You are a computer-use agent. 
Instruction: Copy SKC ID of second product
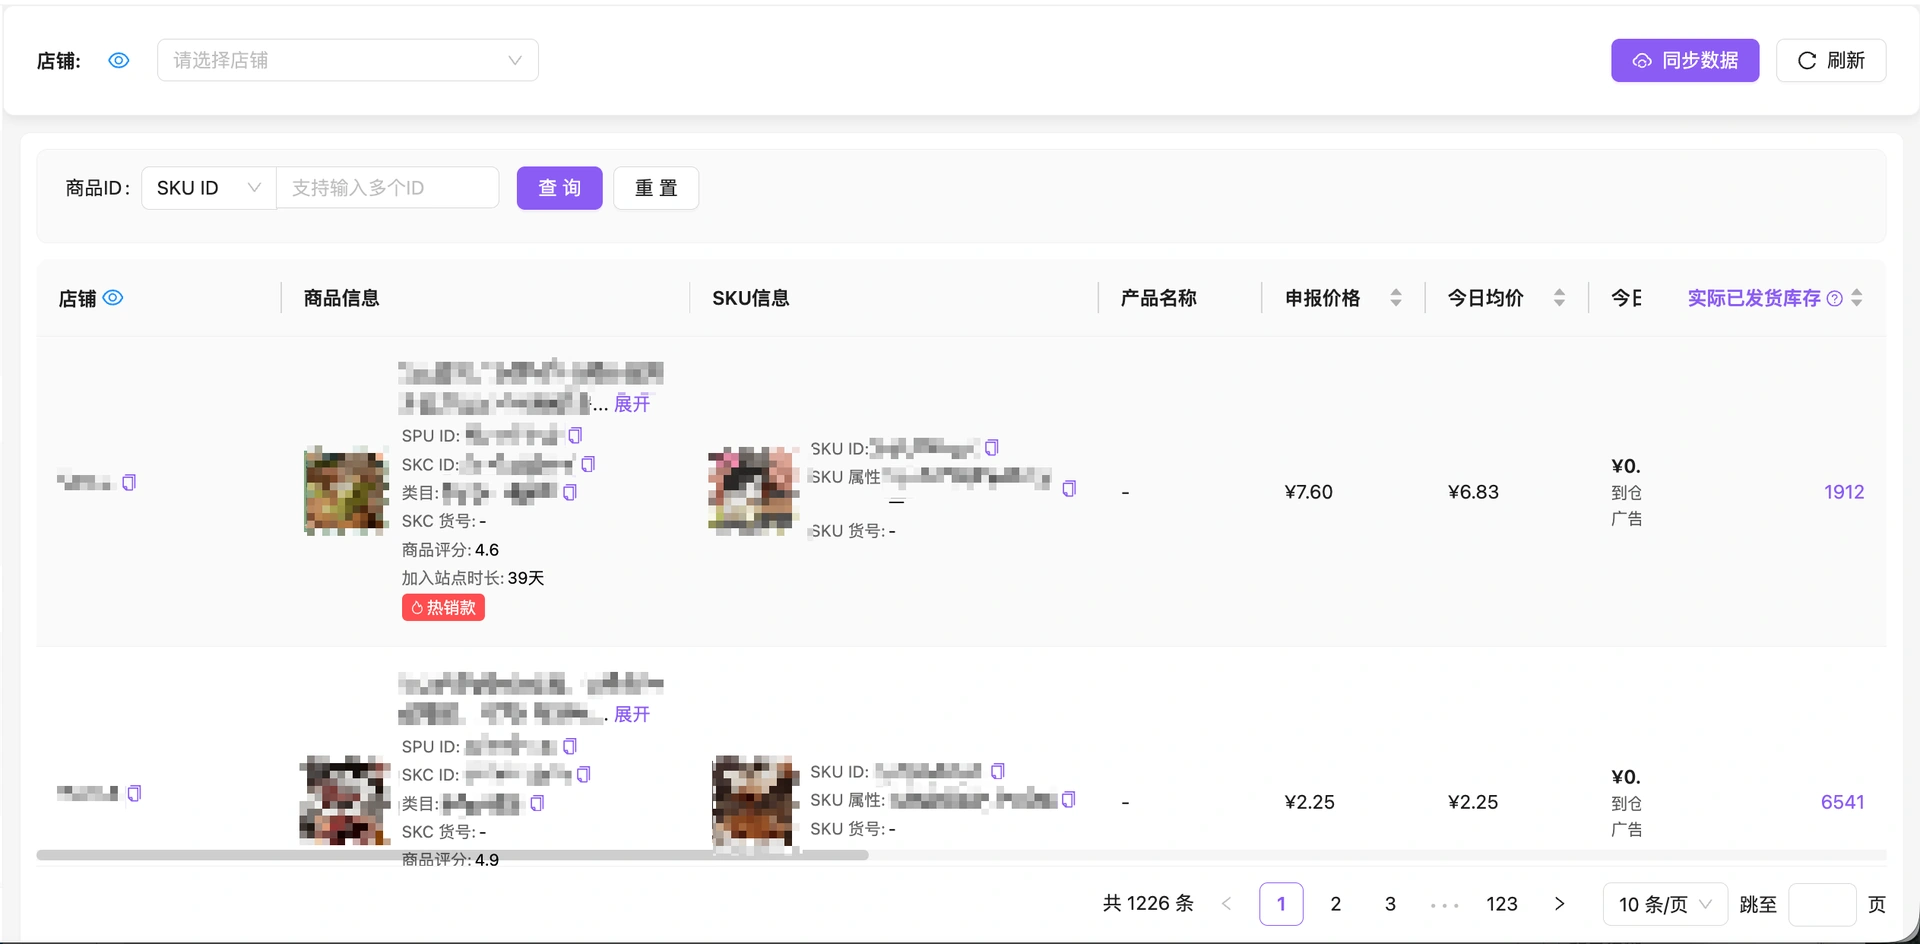[x=584, y=774]
